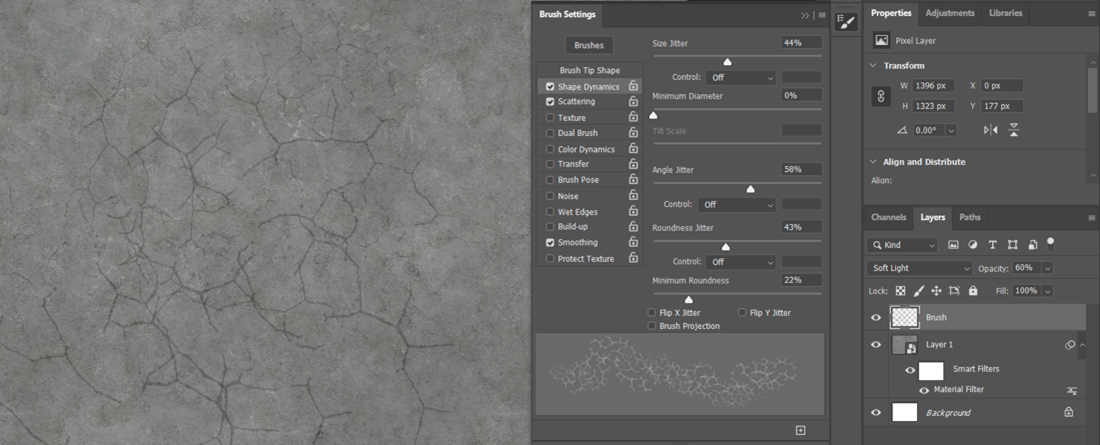Screen dimensions: 1100x445
Task: Click the Brush Settings panel icon
Action: pyautogui.click(x=846, y=22)
